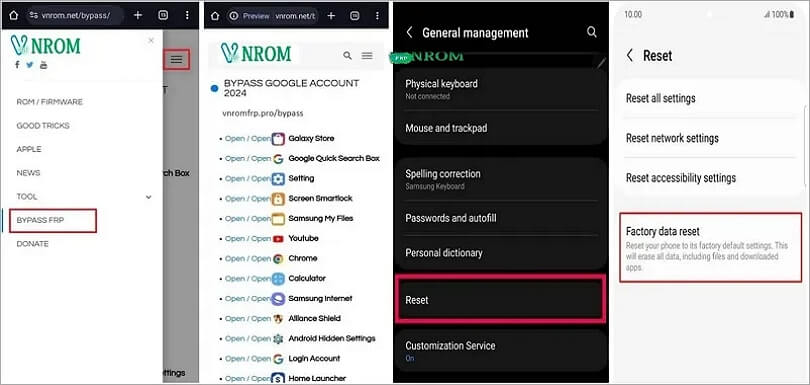Open new tab in the Preview browser

(331, 16)
